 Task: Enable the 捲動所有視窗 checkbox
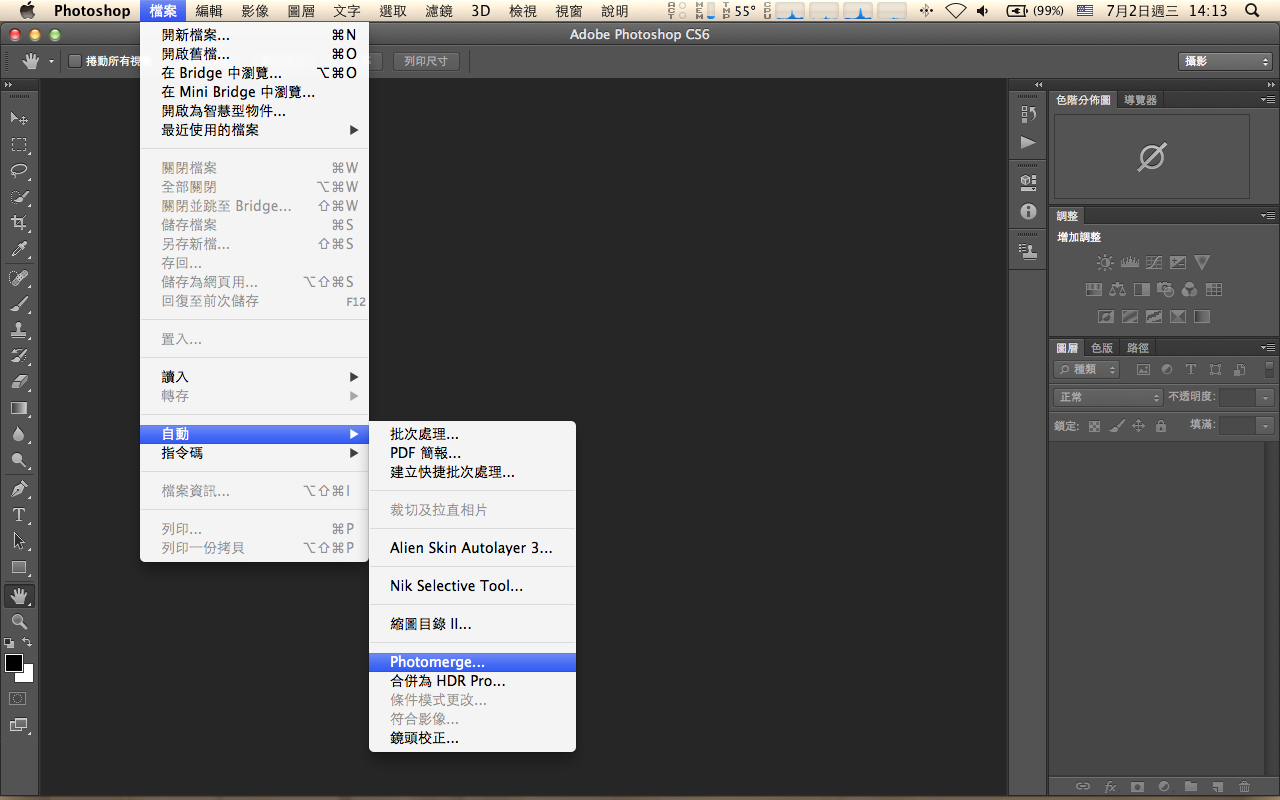click(74, 61)
